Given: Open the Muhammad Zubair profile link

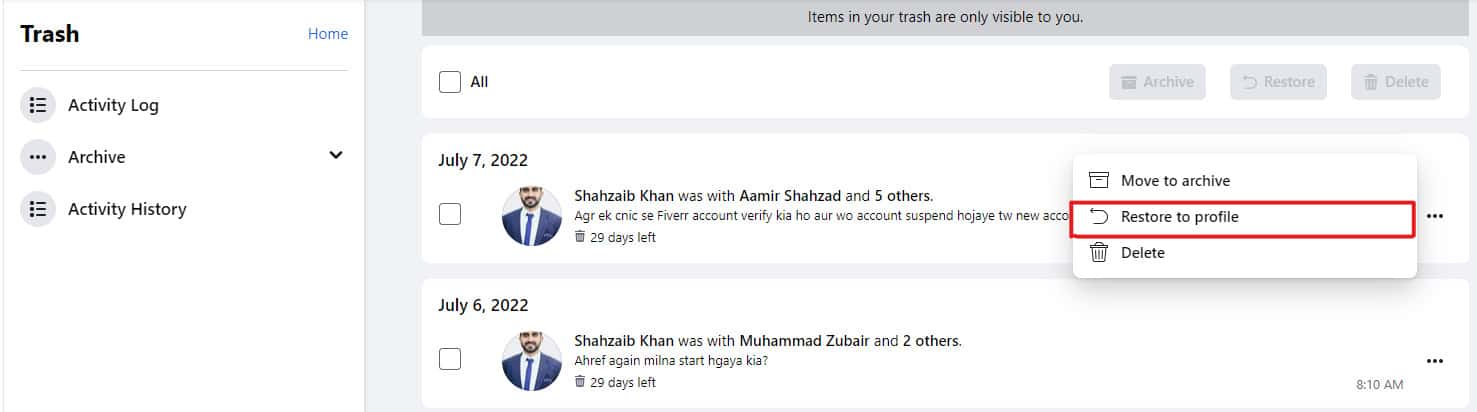Looking at the screenshot, I should 804,341.
